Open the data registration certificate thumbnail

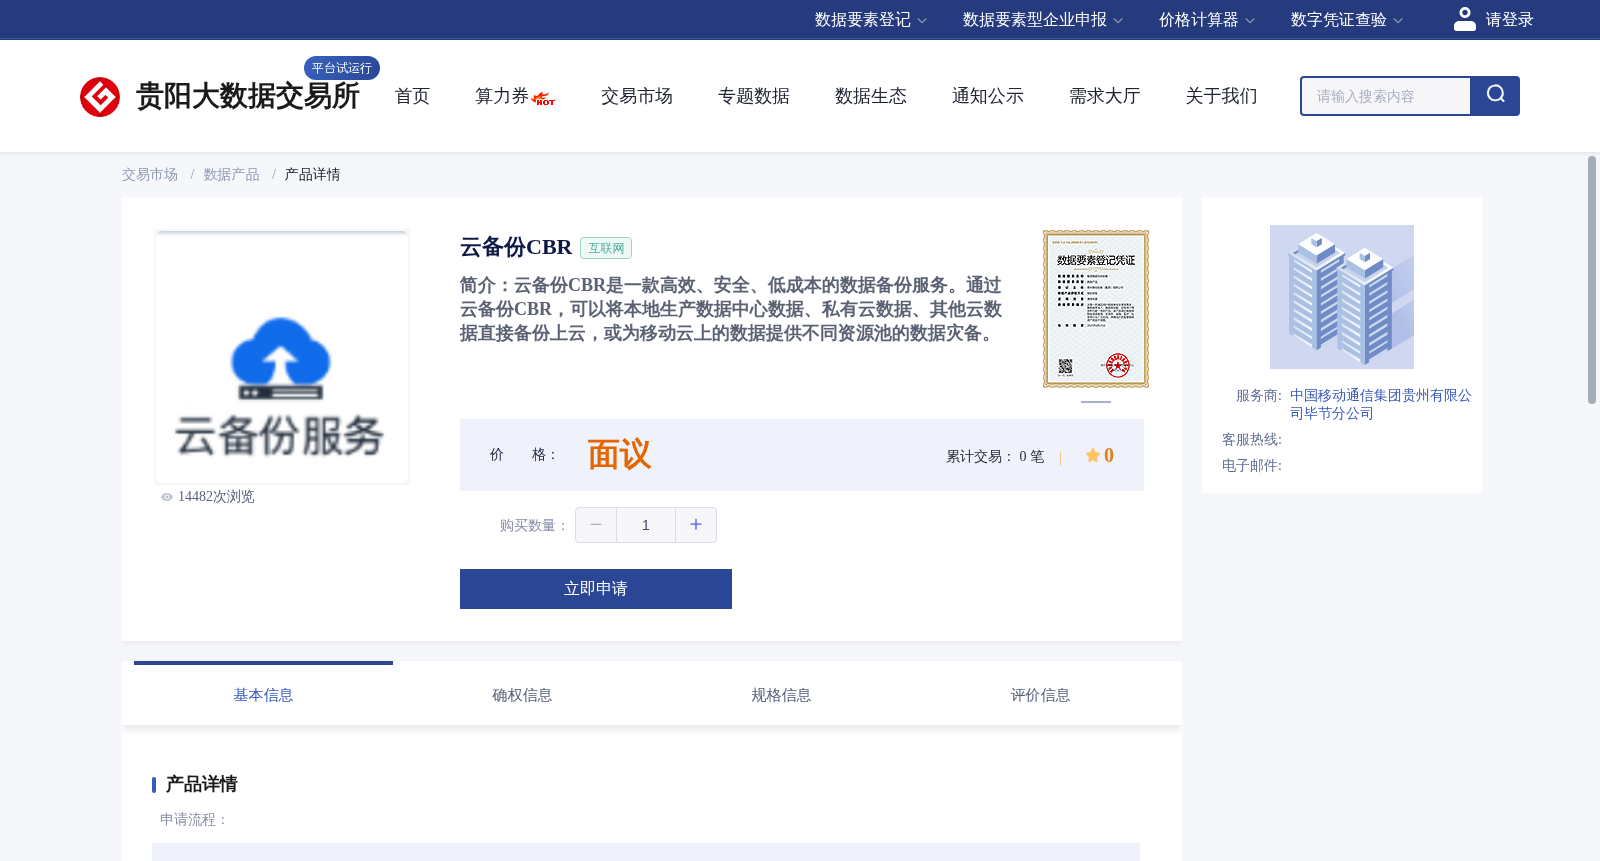coord(1096,309)
